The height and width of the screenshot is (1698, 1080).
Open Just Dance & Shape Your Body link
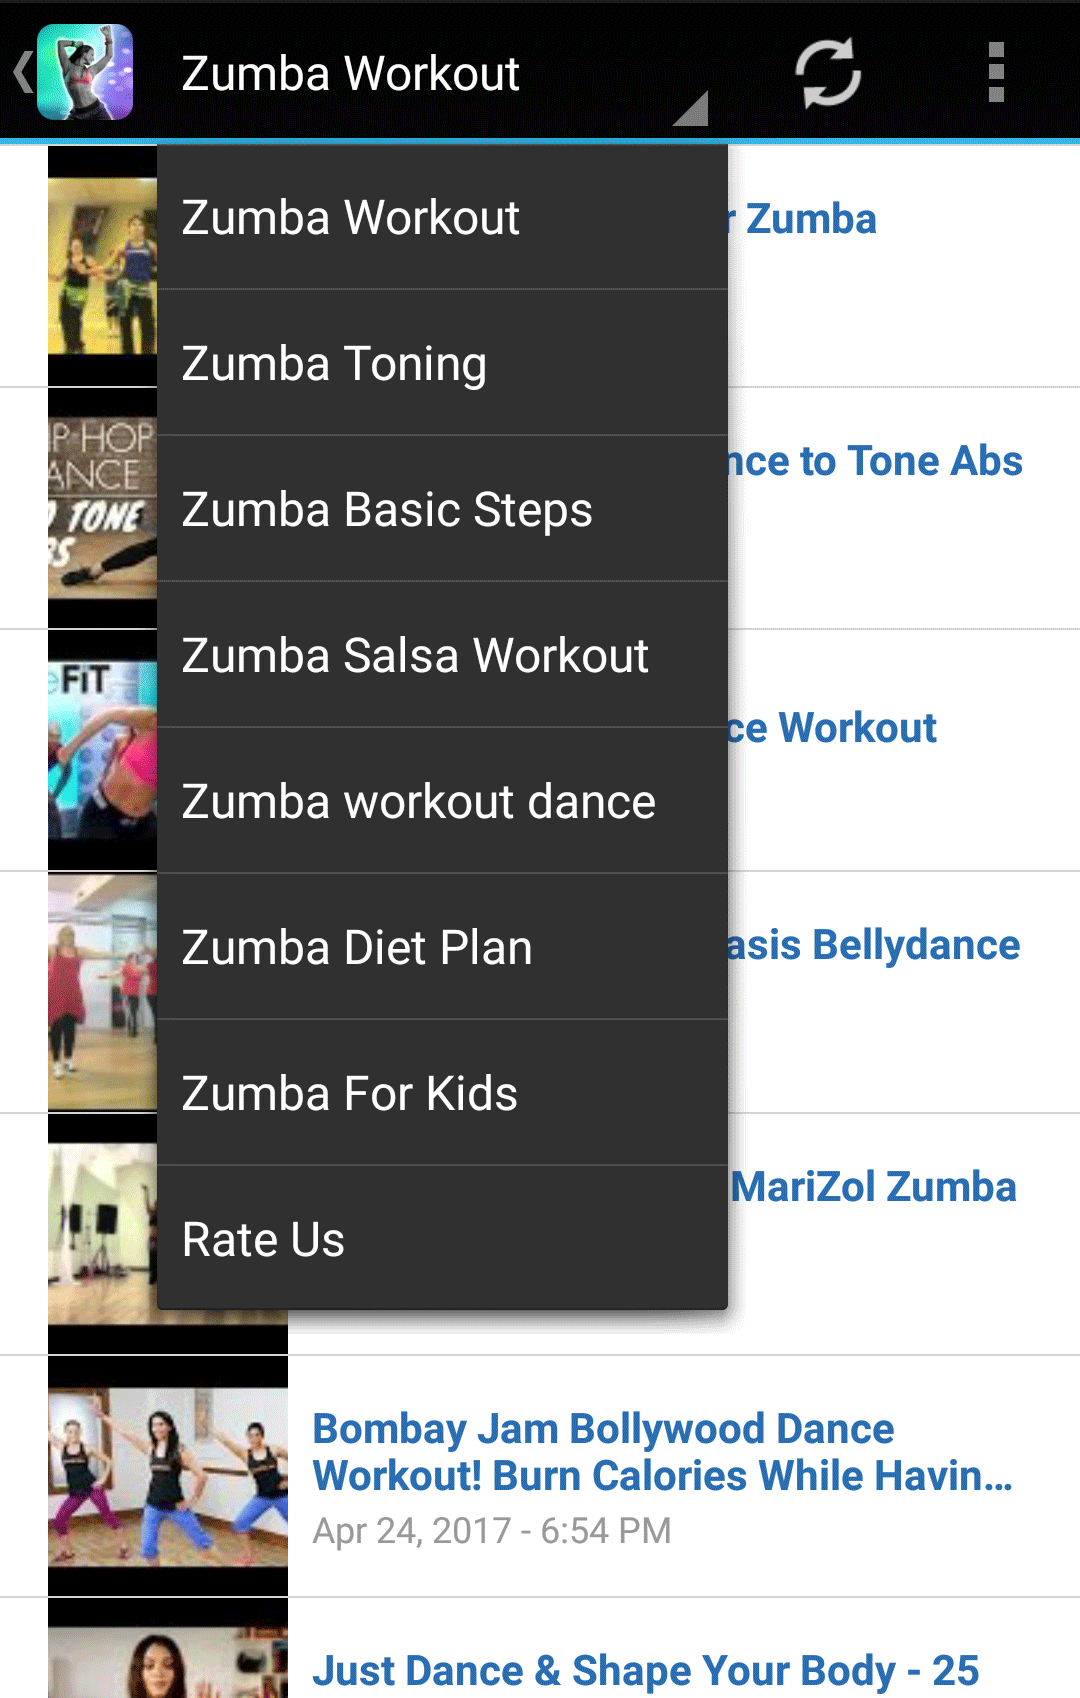point(646,1670)
